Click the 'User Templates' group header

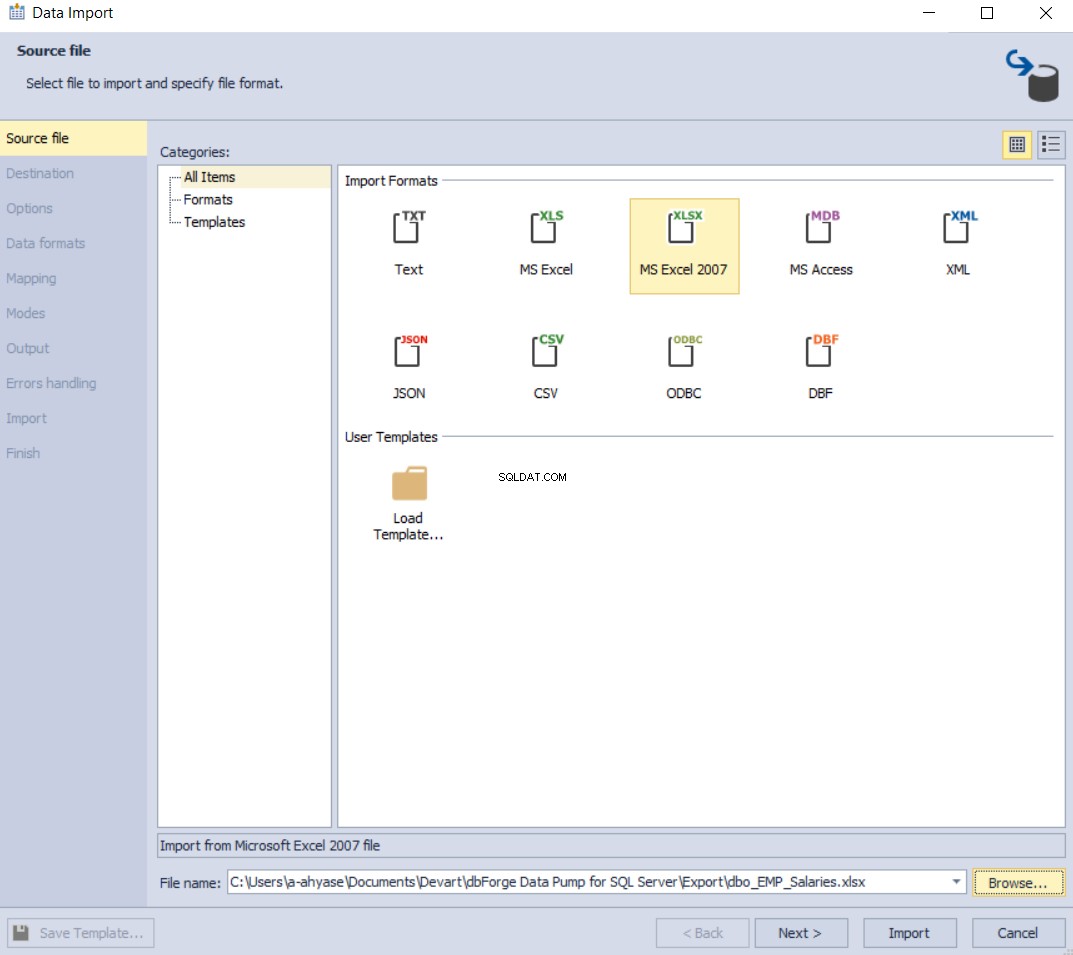pyautogui.click(x=391, y=436)
